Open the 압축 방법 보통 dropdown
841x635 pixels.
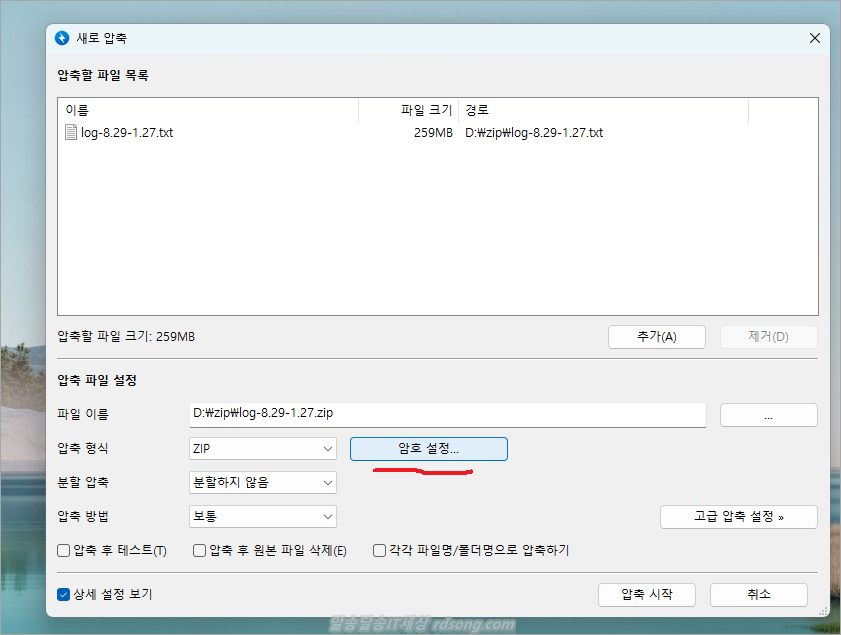[263, 517]
